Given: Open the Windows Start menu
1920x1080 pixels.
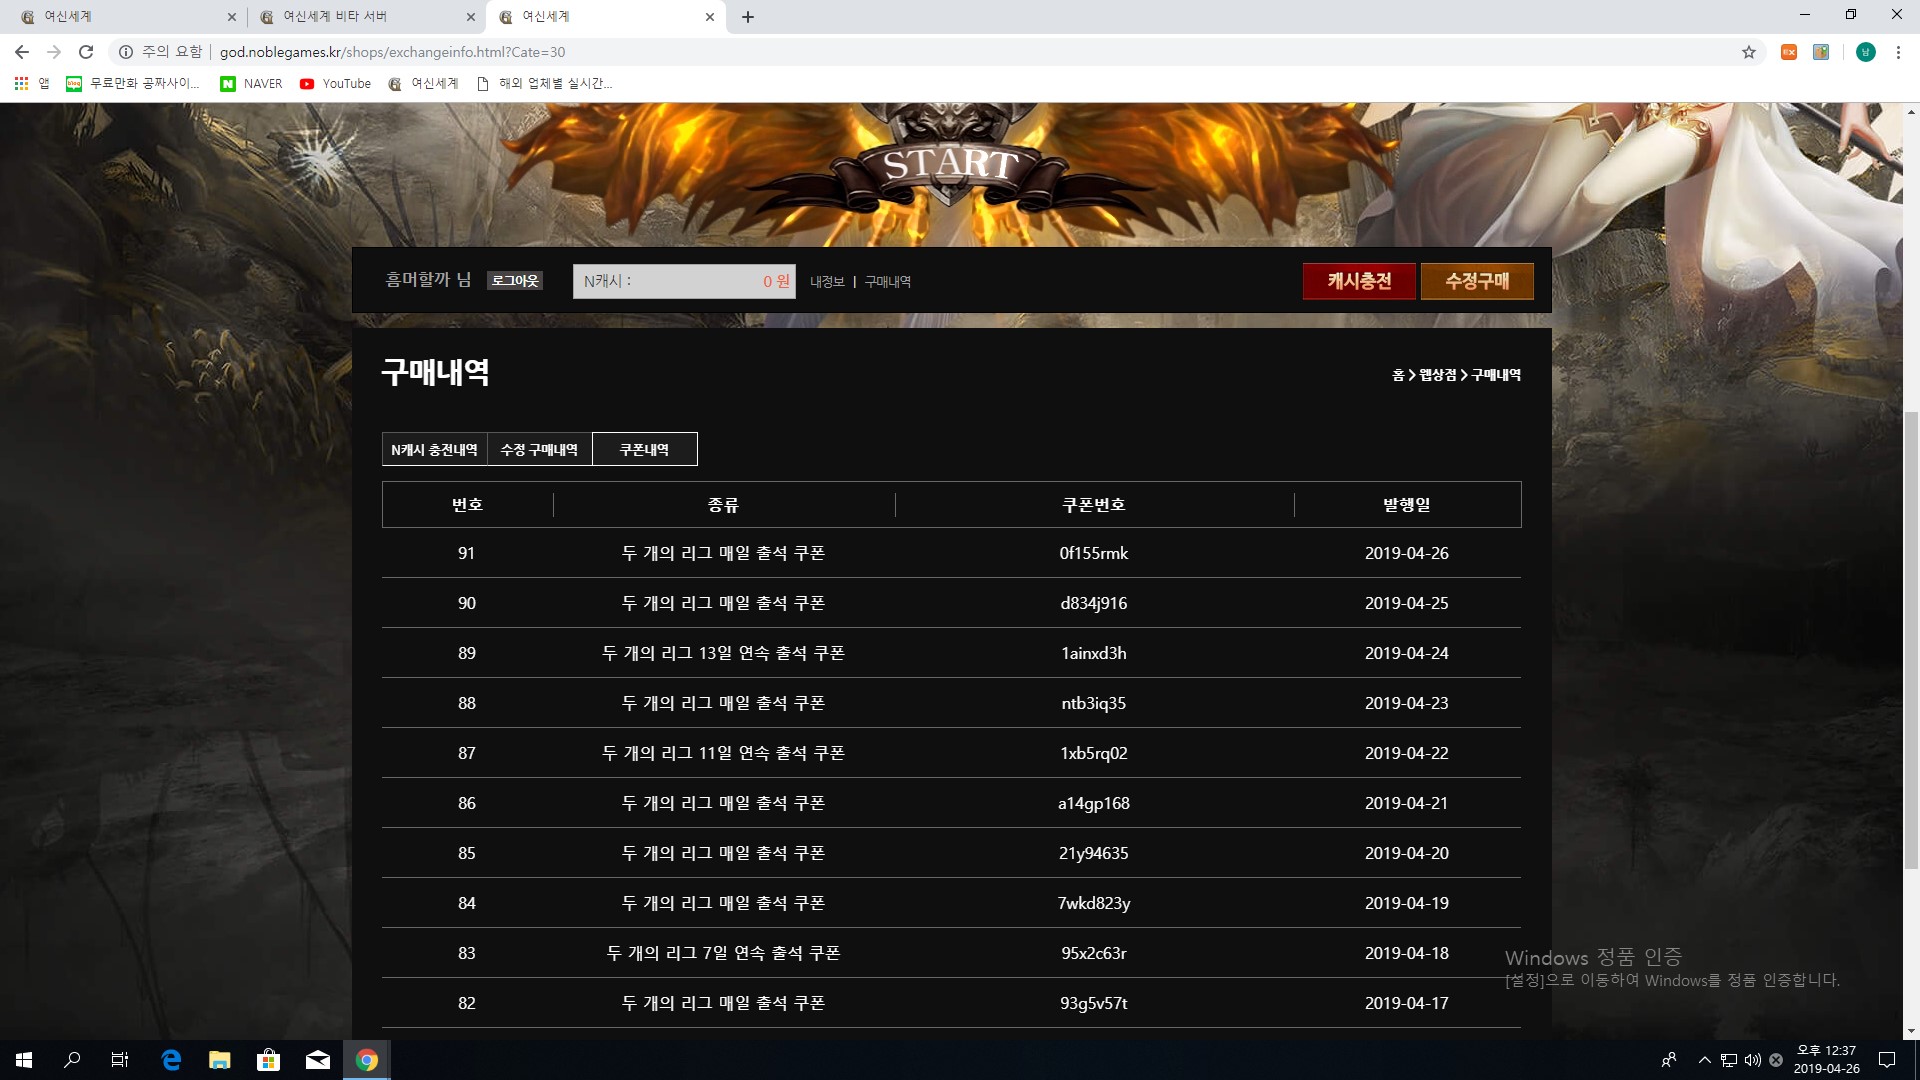Looking at the screenshot, I should click(24, 1060).
